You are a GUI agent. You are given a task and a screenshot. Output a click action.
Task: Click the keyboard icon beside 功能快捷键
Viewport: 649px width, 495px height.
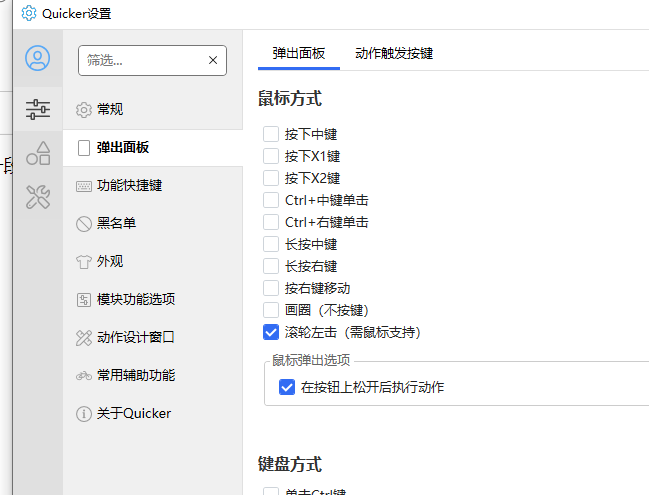[84, 186]
